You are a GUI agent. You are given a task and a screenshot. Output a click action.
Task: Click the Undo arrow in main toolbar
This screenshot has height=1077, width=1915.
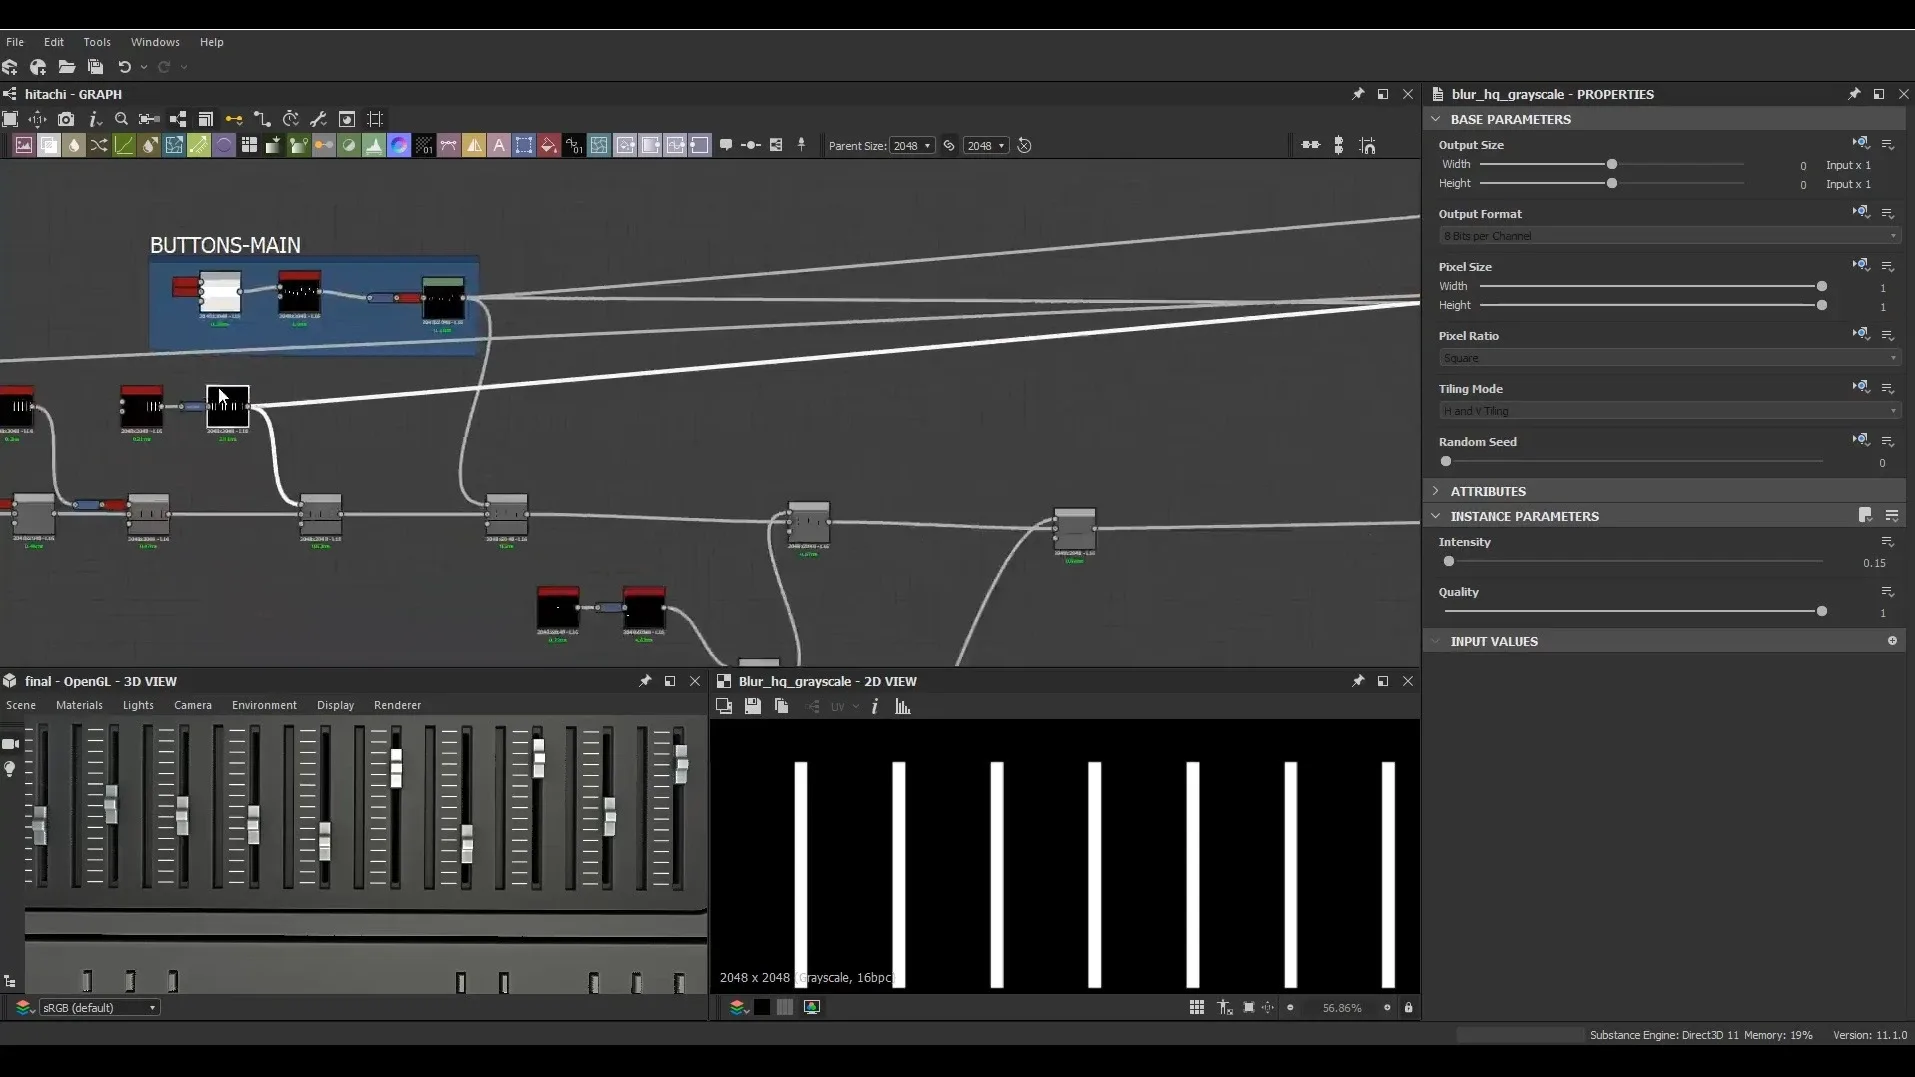pyautogui.click(x=125, y=67)
